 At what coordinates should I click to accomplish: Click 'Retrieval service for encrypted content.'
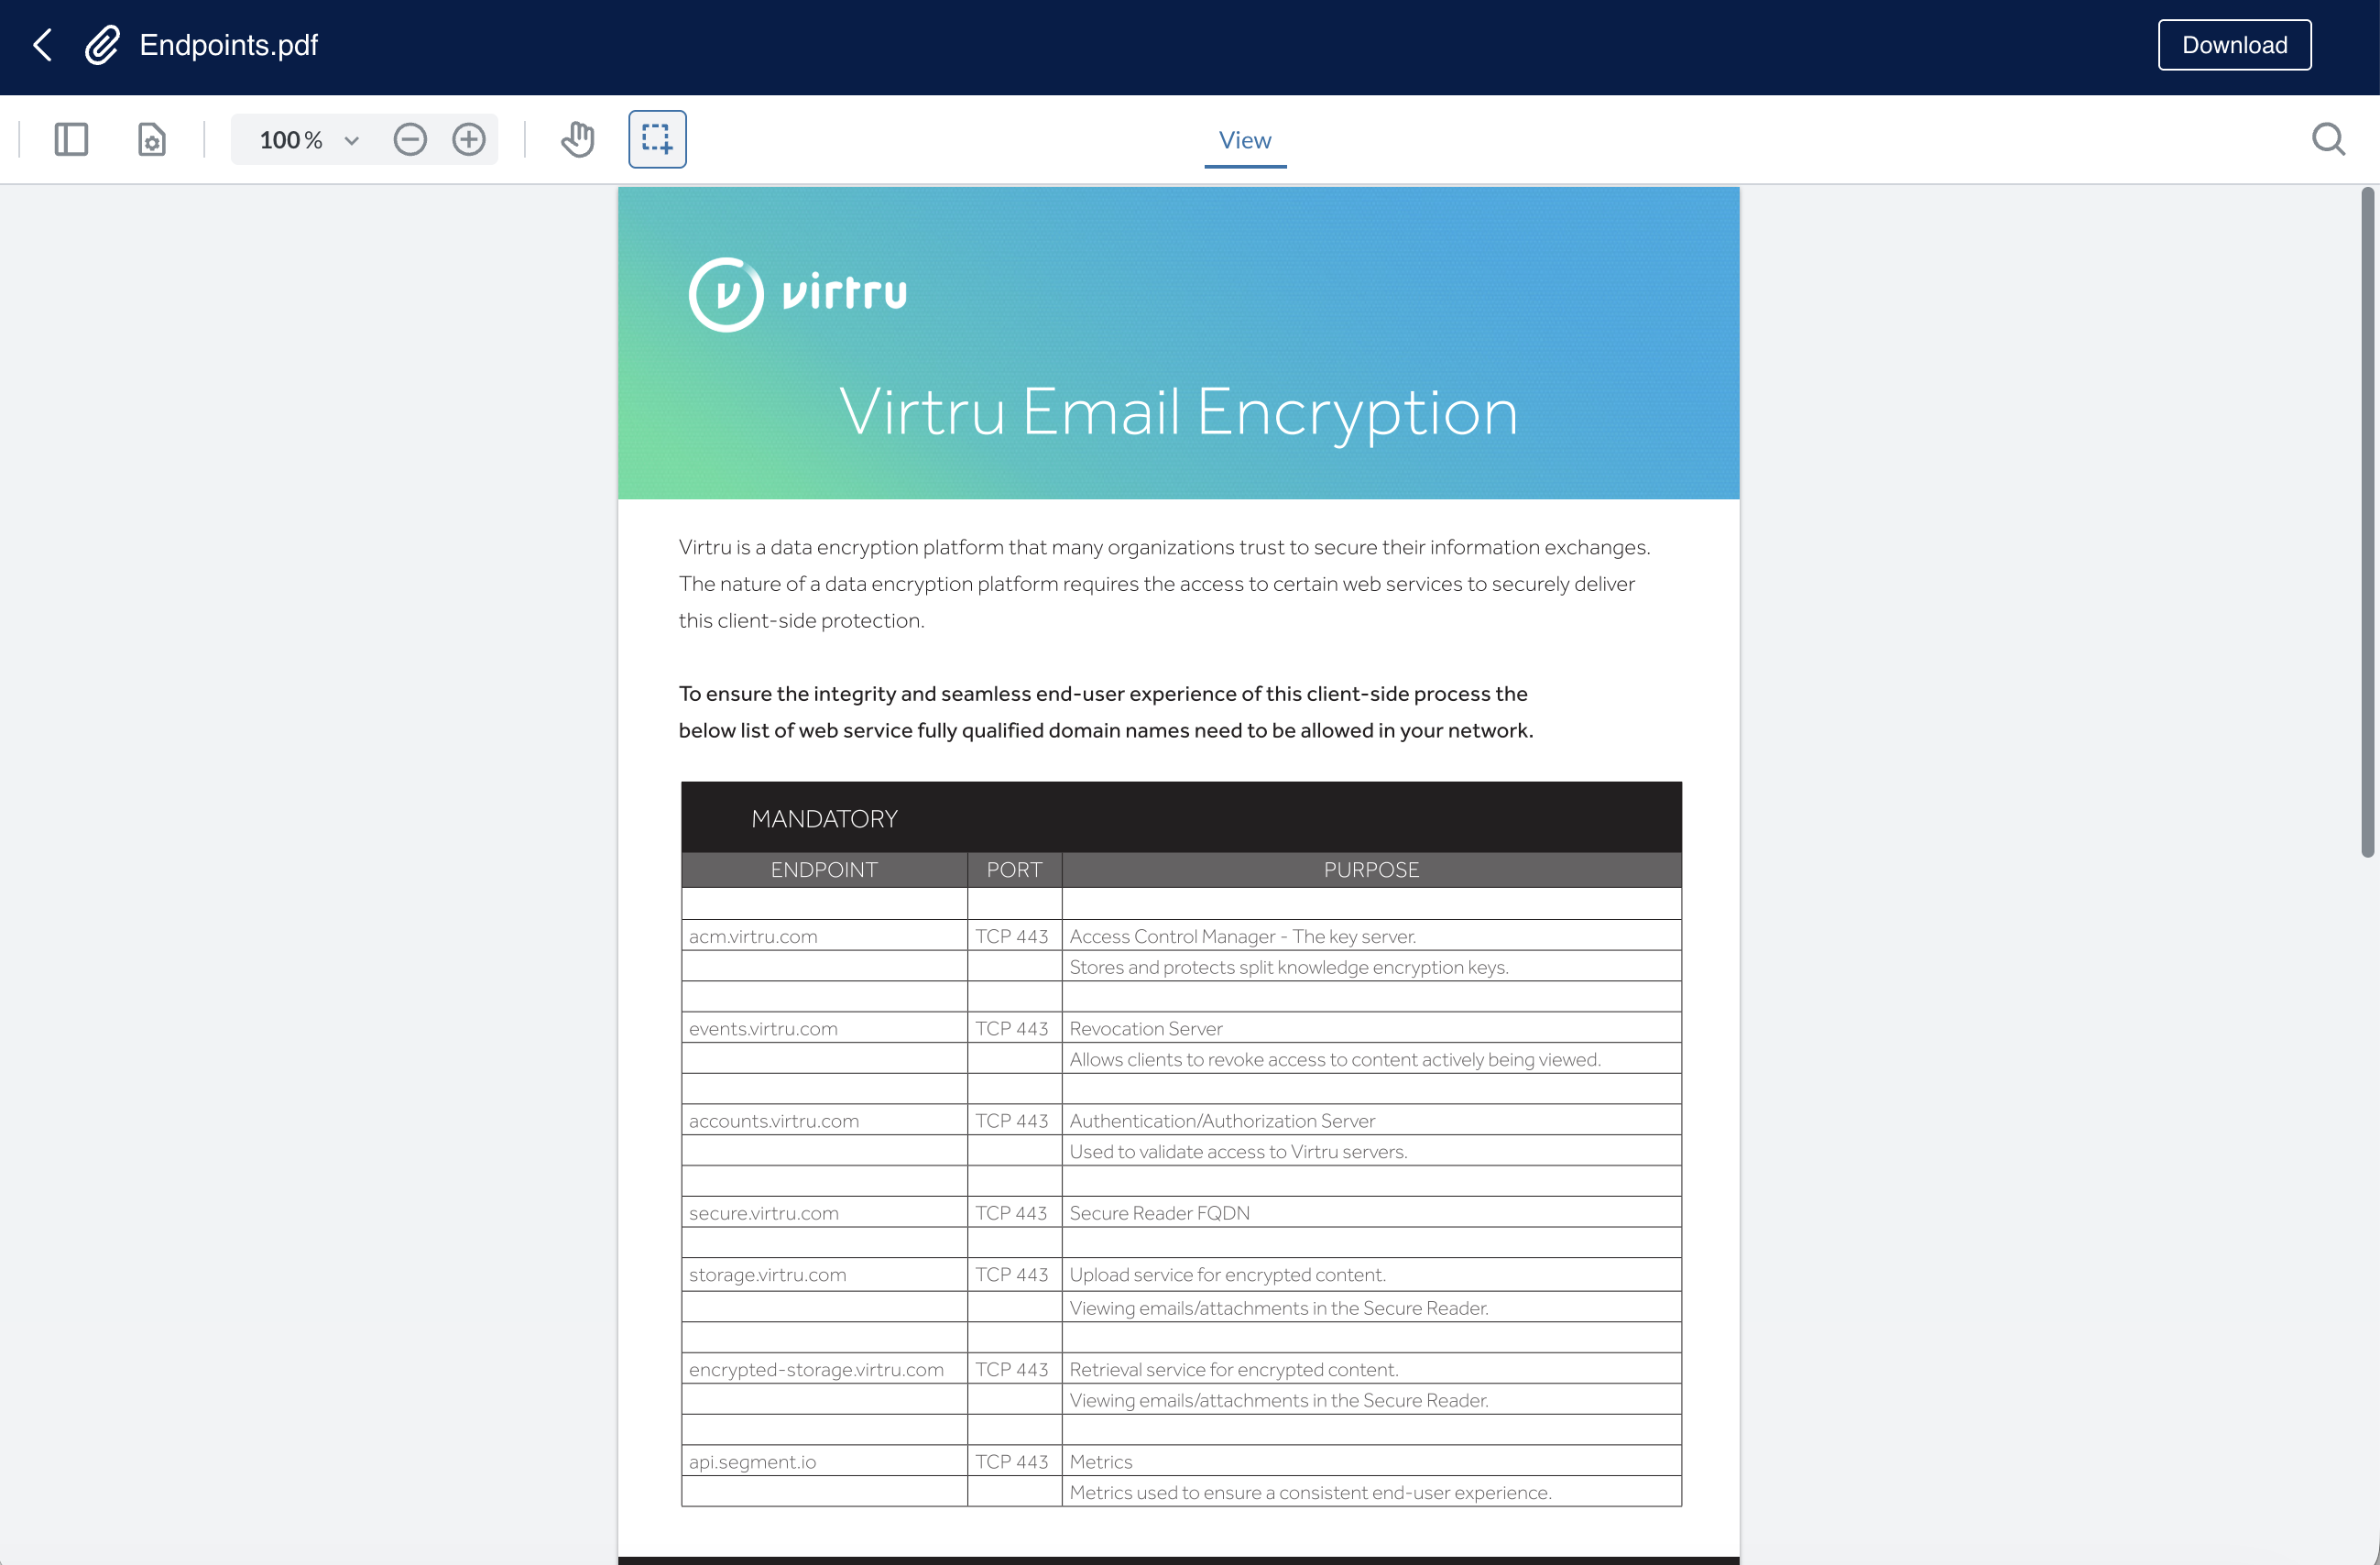(1234, 1369)
